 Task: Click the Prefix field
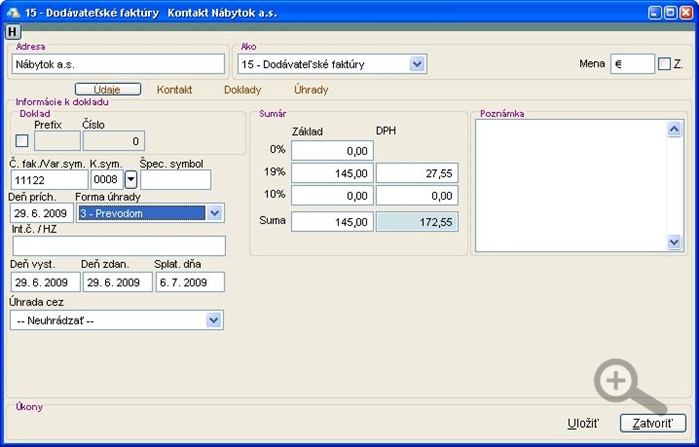pyautogui.click(x=58, y=141)
